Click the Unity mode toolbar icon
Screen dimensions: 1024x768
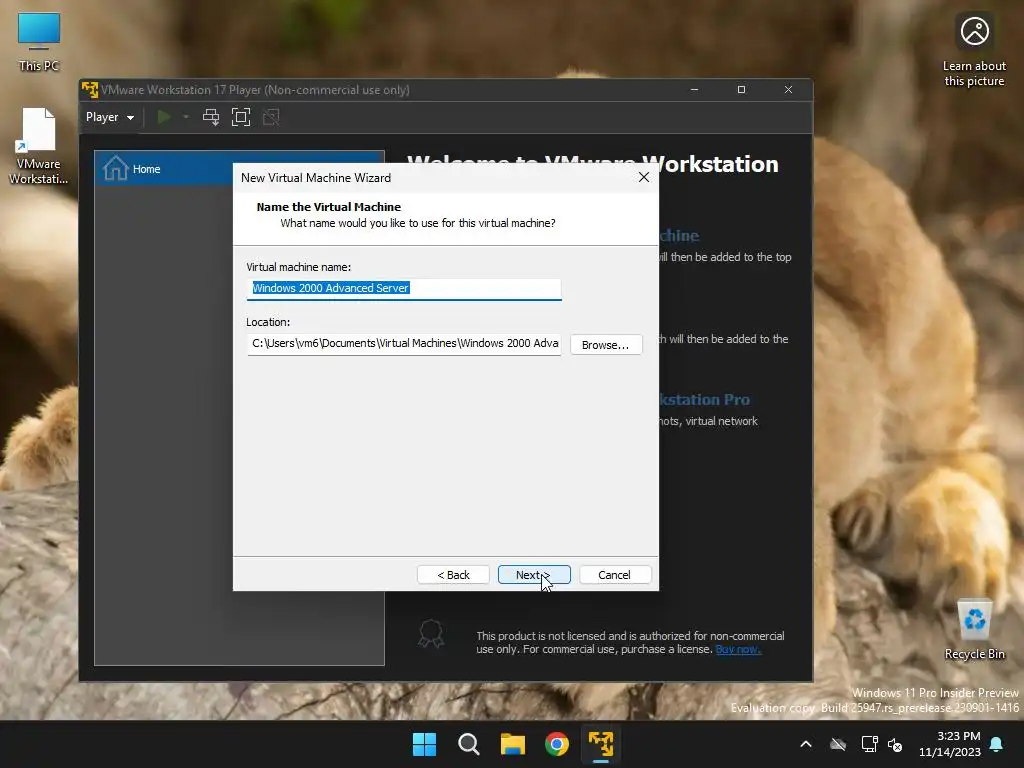pos(271,117)
